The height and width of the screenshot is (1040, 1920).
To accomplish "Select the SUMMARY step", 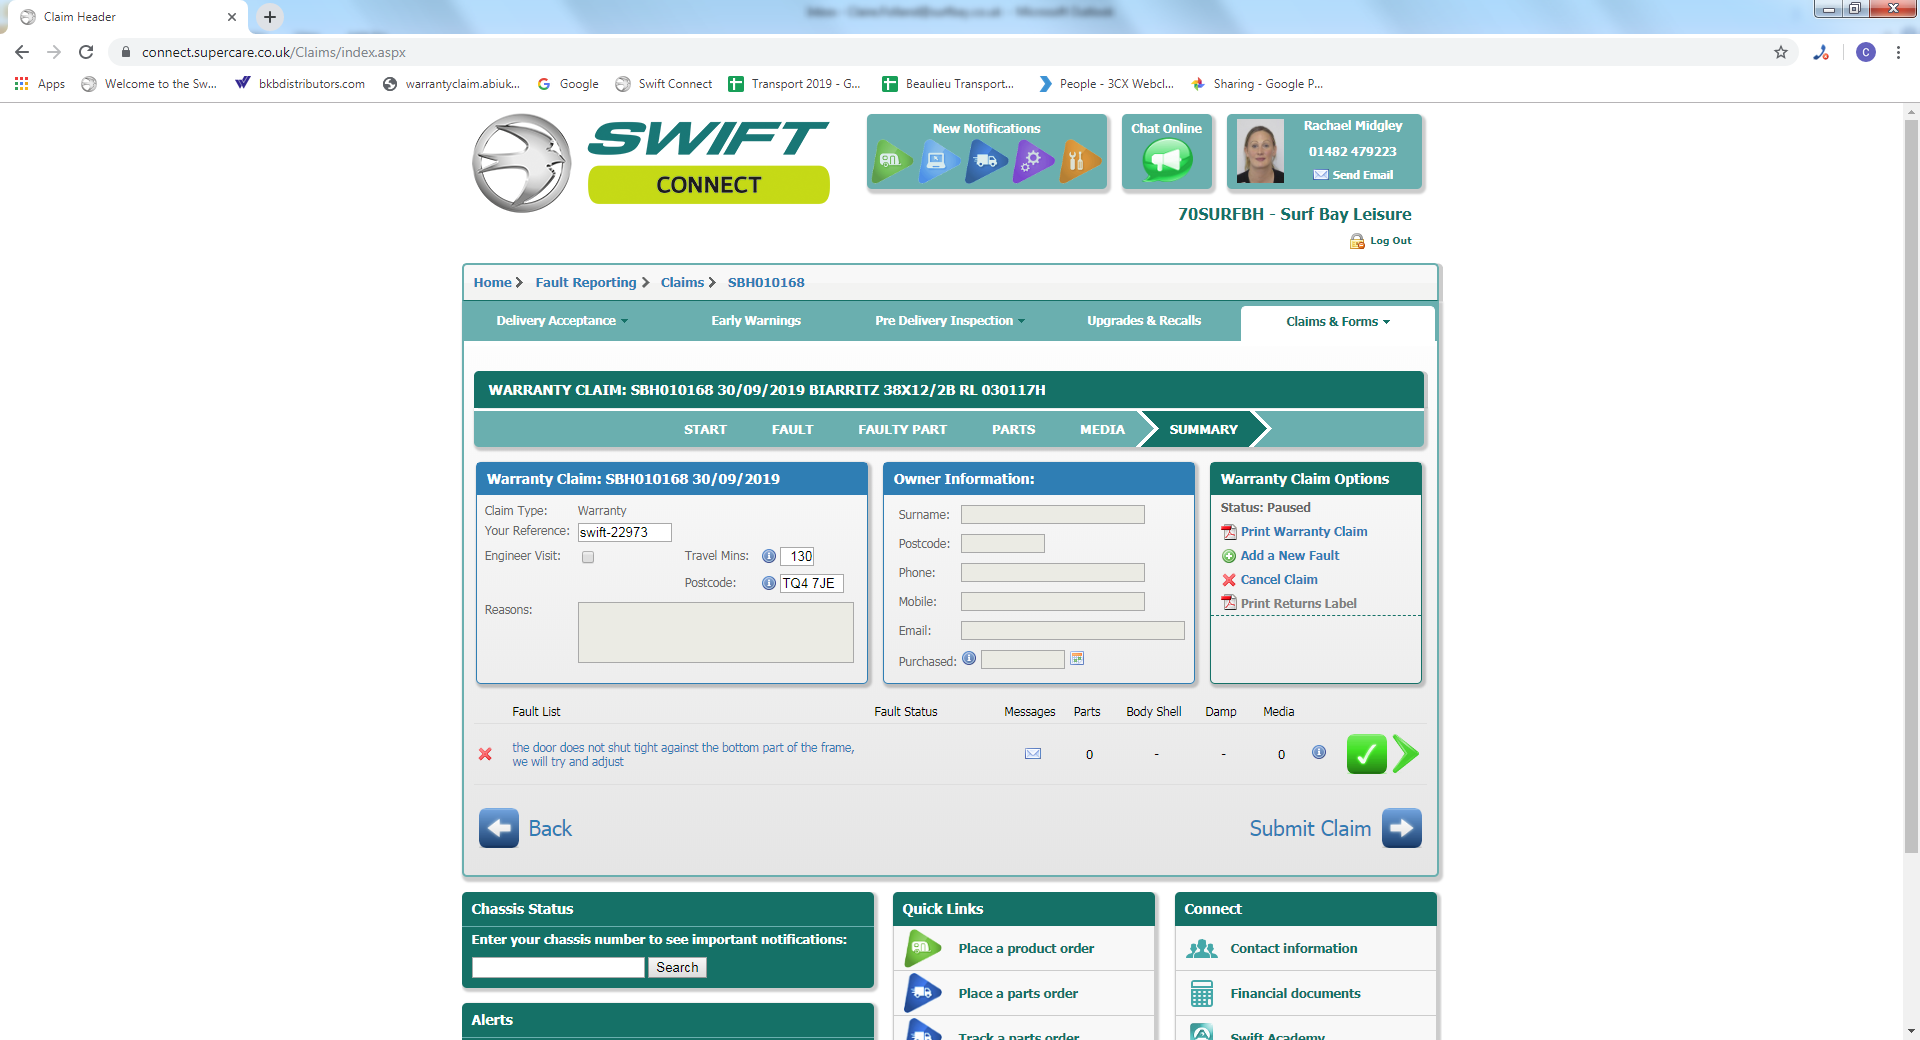I will 1203,429.
